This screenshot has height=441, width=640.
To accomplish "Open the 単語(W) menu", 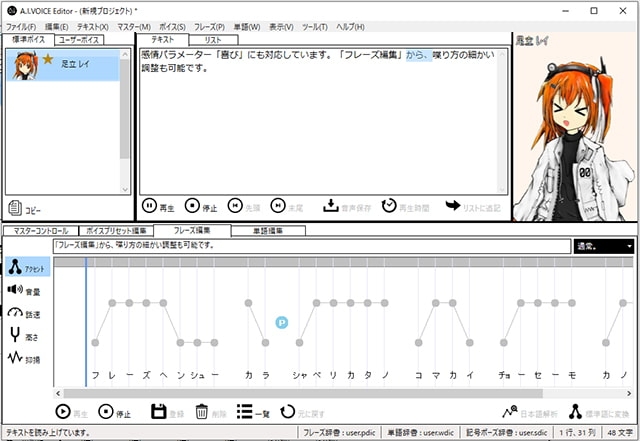I will [x=247, y=27].
